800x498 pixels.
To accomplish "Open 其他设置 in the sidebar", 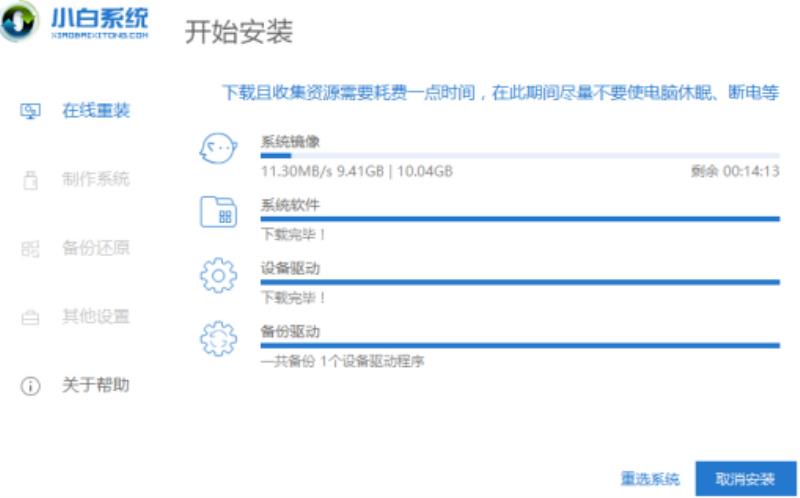I will click(96, 316).
